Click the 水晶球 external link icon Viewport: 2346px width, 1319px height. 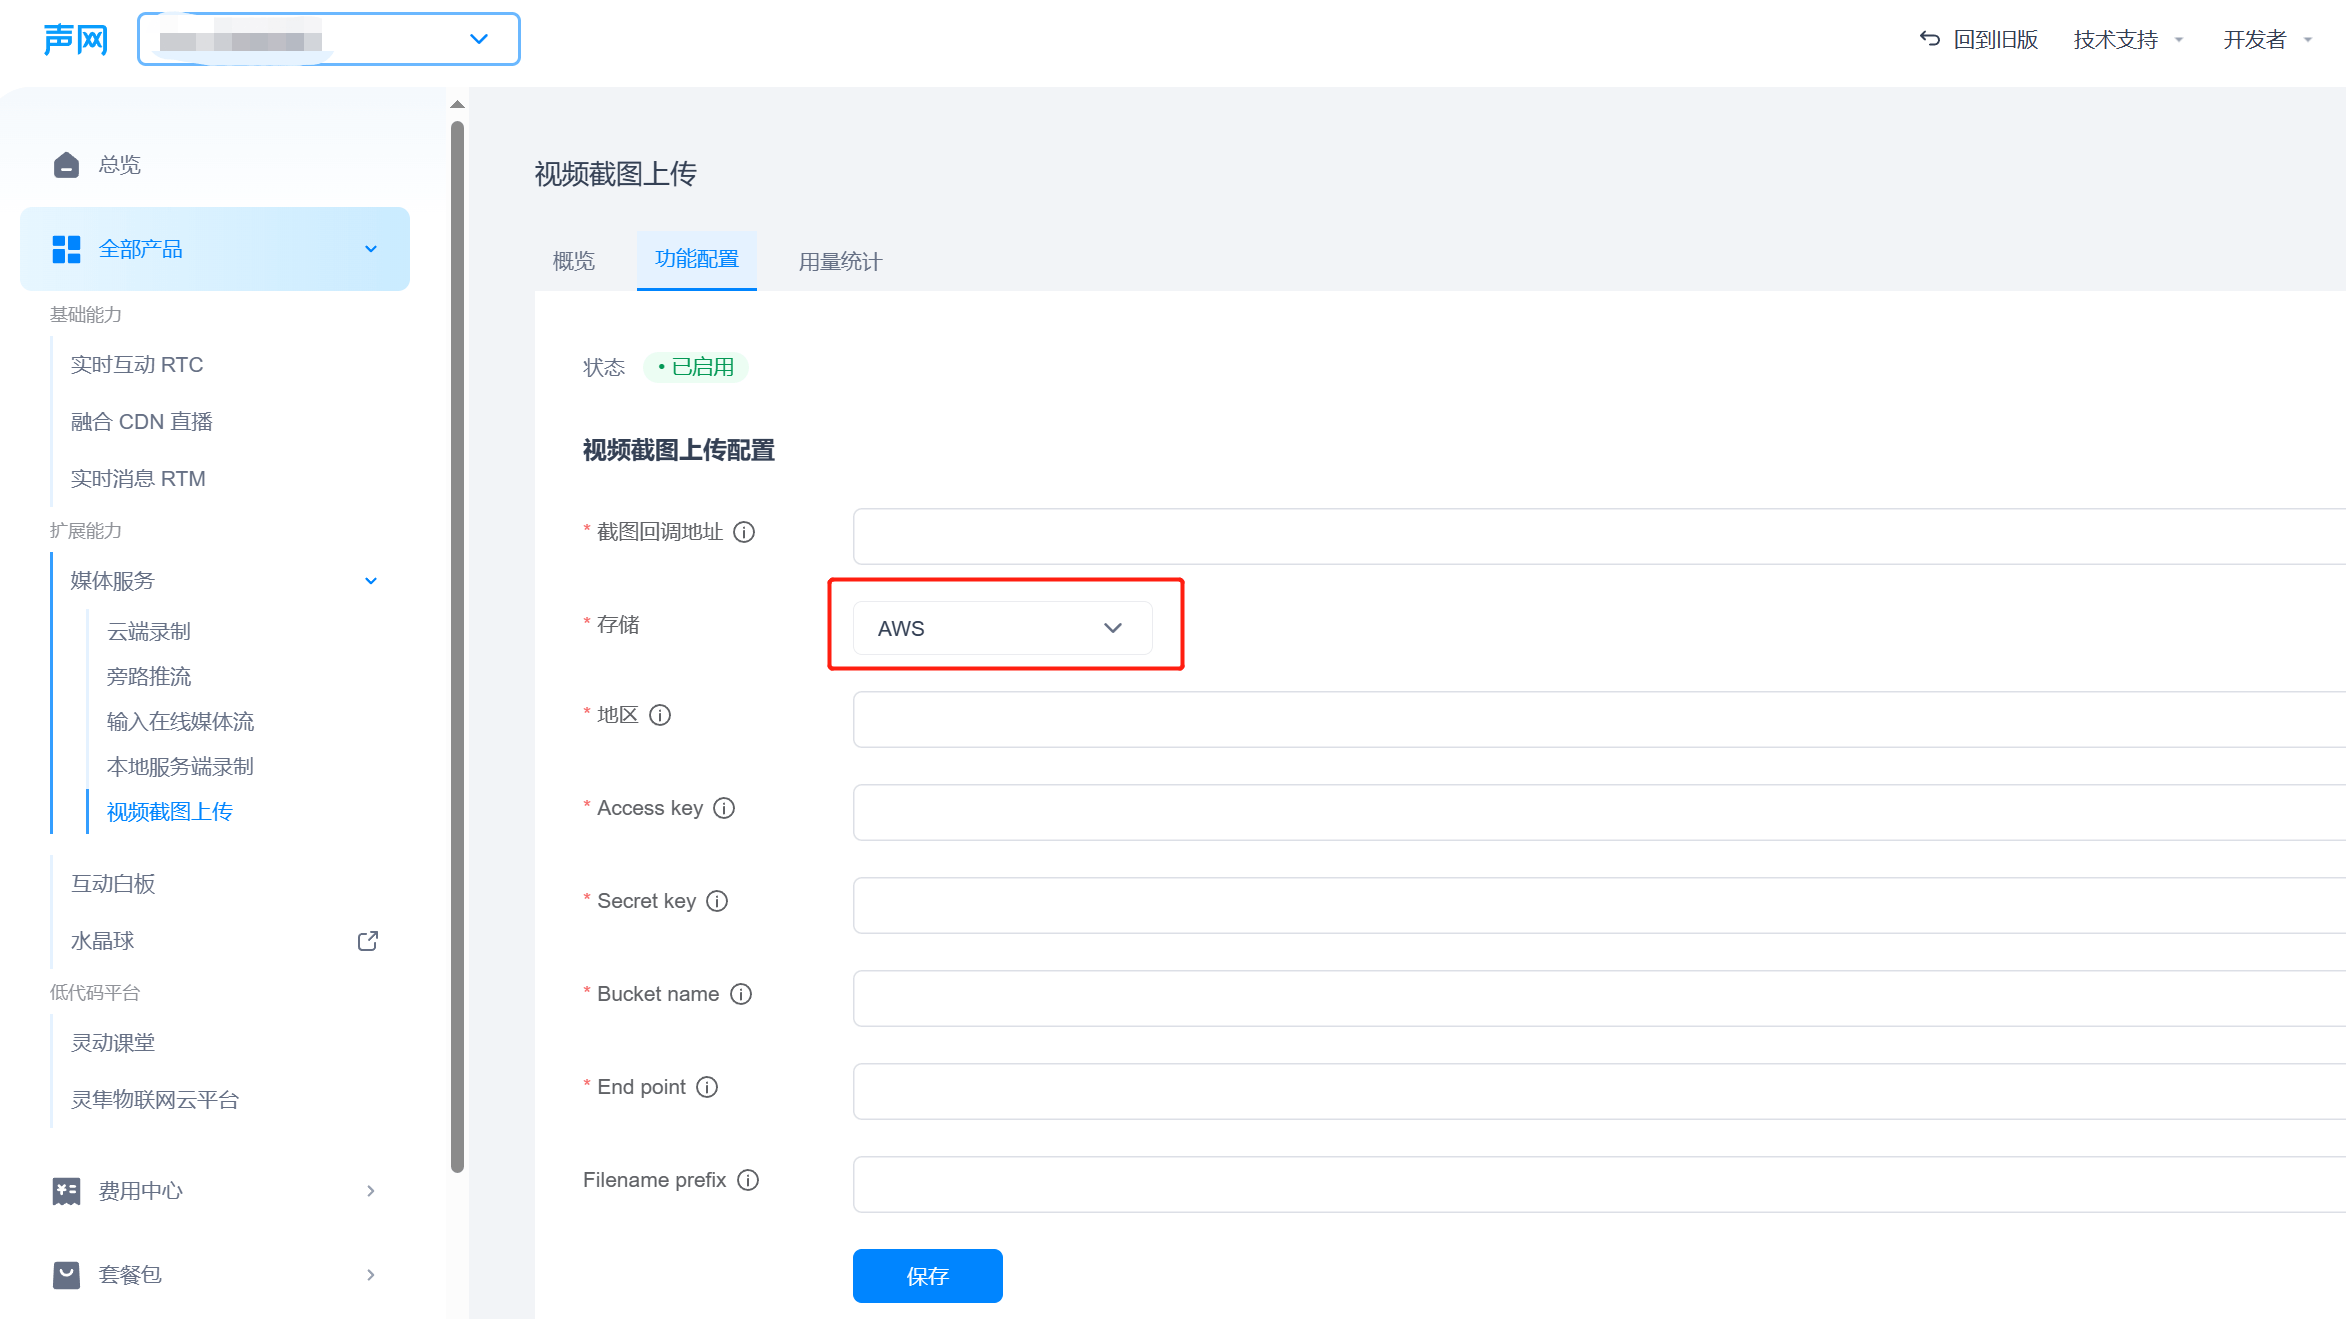tap(368, 941)
